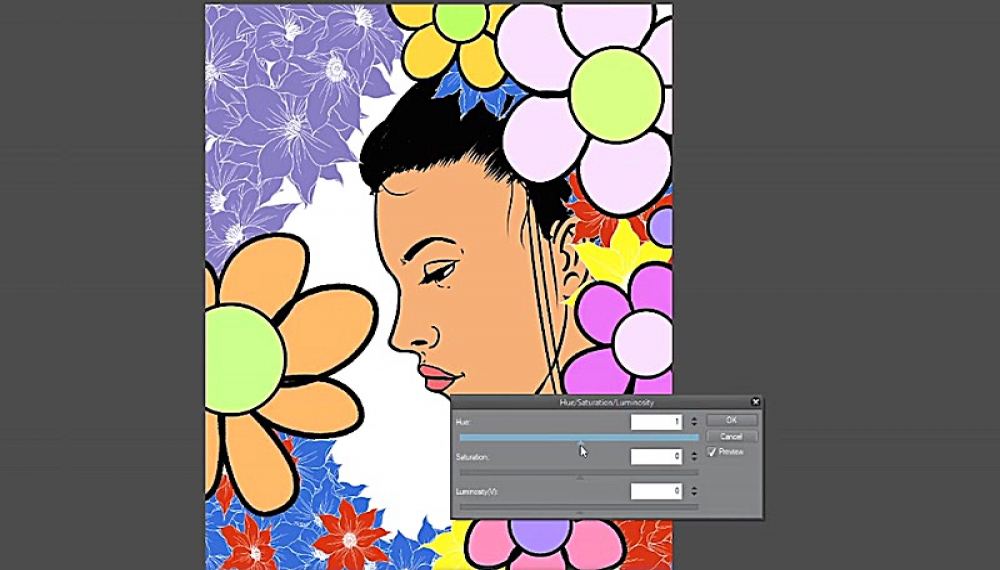Decrease Saturation with the down stepper arrow

694,461
